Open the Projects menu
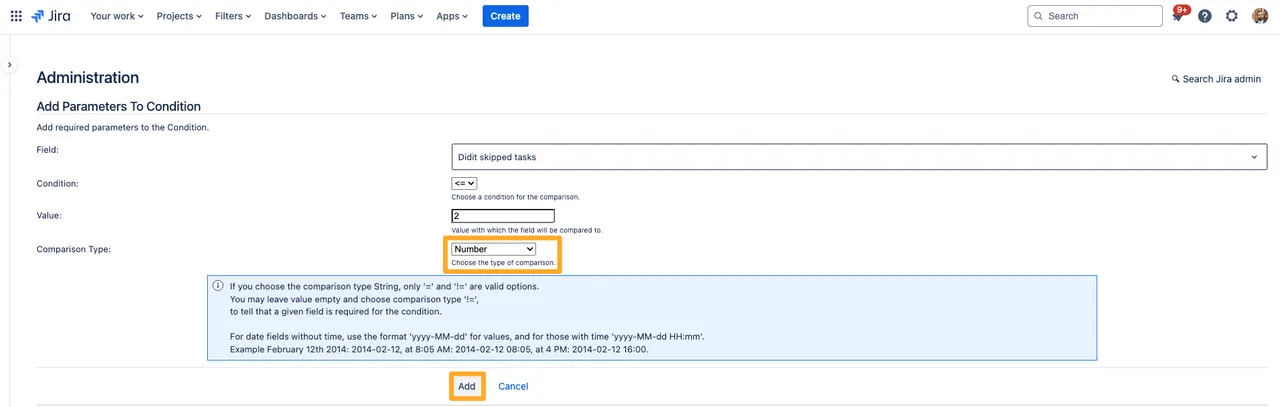This screenshot has height=407, width=1280. [179, 16]
